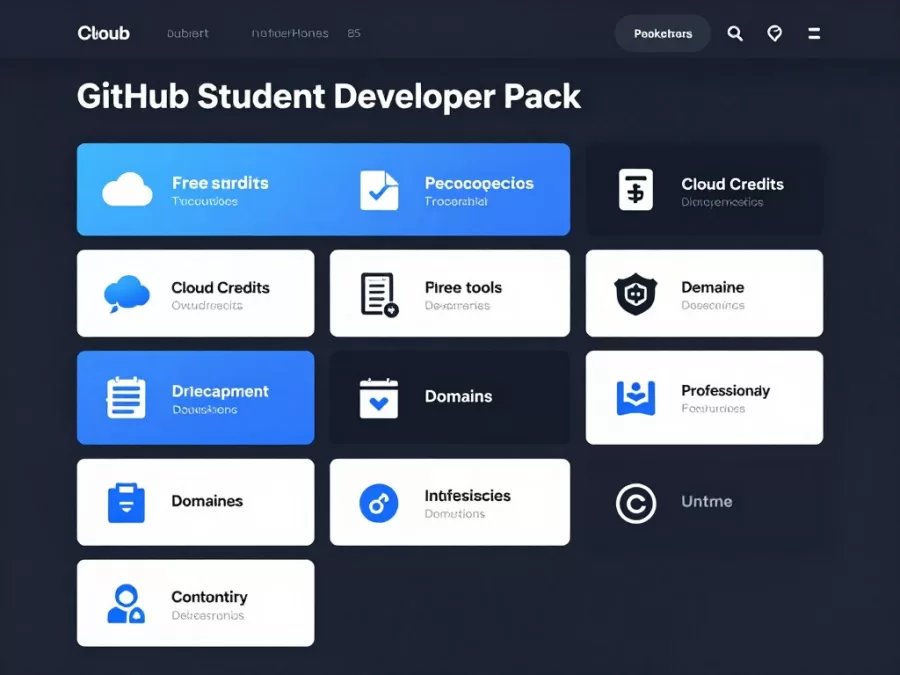Open the Free srdits card title
Viewport: 900px width, 675px height.
coord(220,183)
